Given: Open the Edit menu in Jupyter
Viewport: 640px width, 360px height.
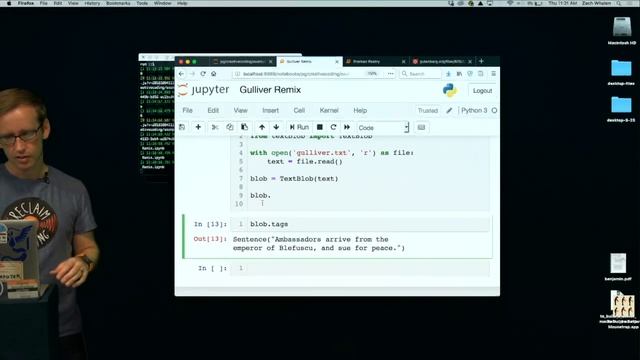Looking at the screenshot, I should pyautogui.click(x=213, y=111).
